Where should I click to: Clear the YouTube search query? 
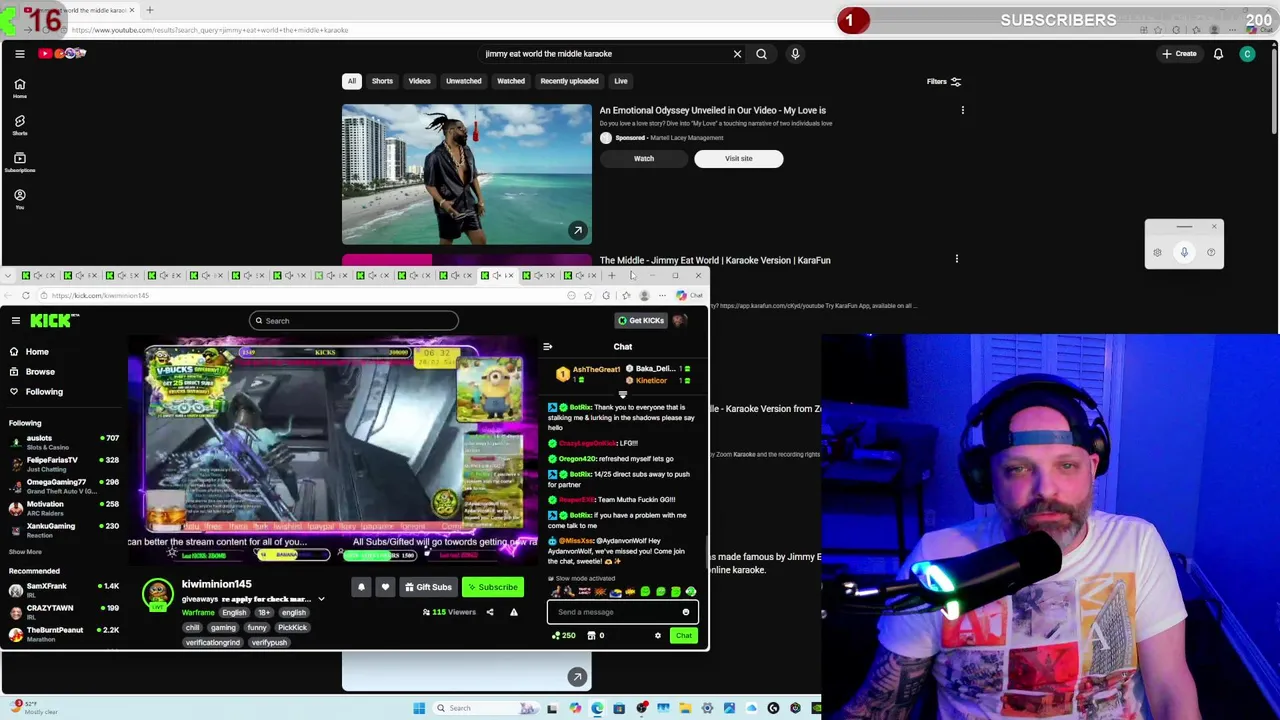737,54
